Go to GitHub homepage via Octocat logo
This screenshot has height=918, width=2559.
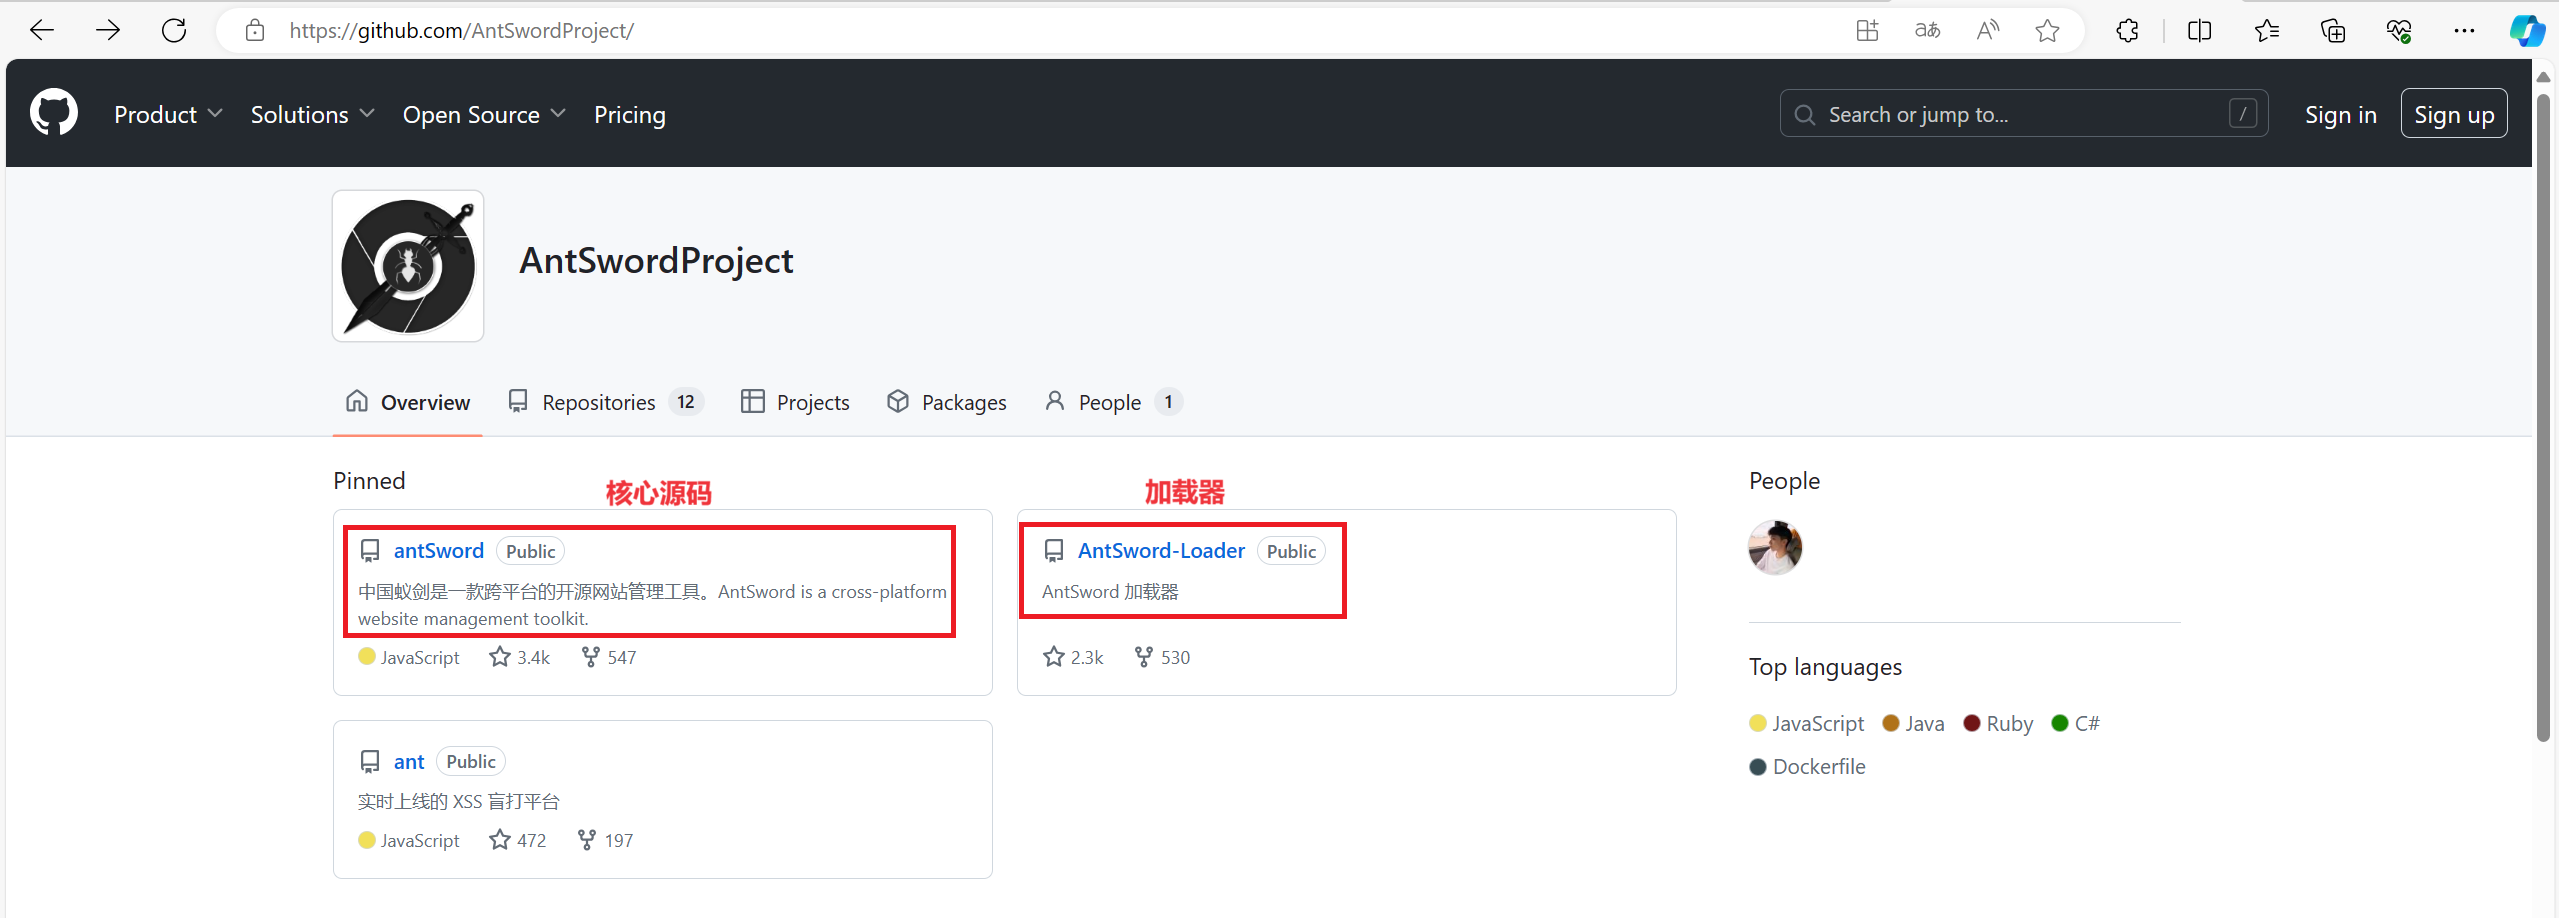[x=54, y=113]
